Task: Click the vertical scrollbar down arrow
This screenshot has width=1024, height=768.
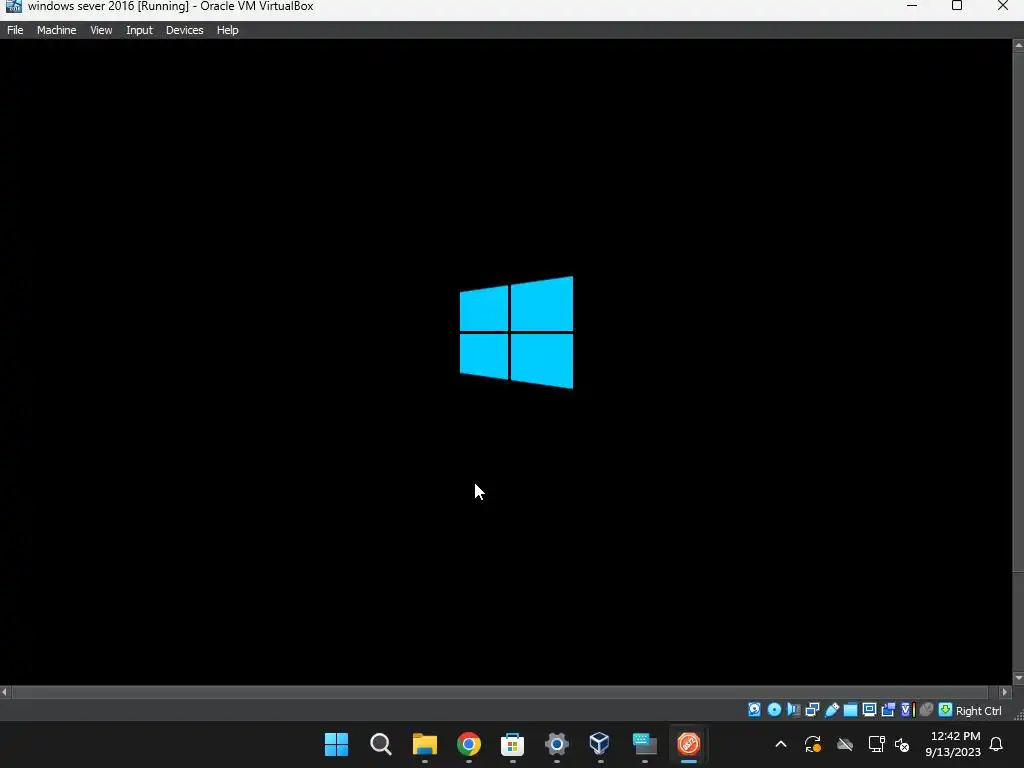Action: pyautogui.click(x=1018, y=679)
